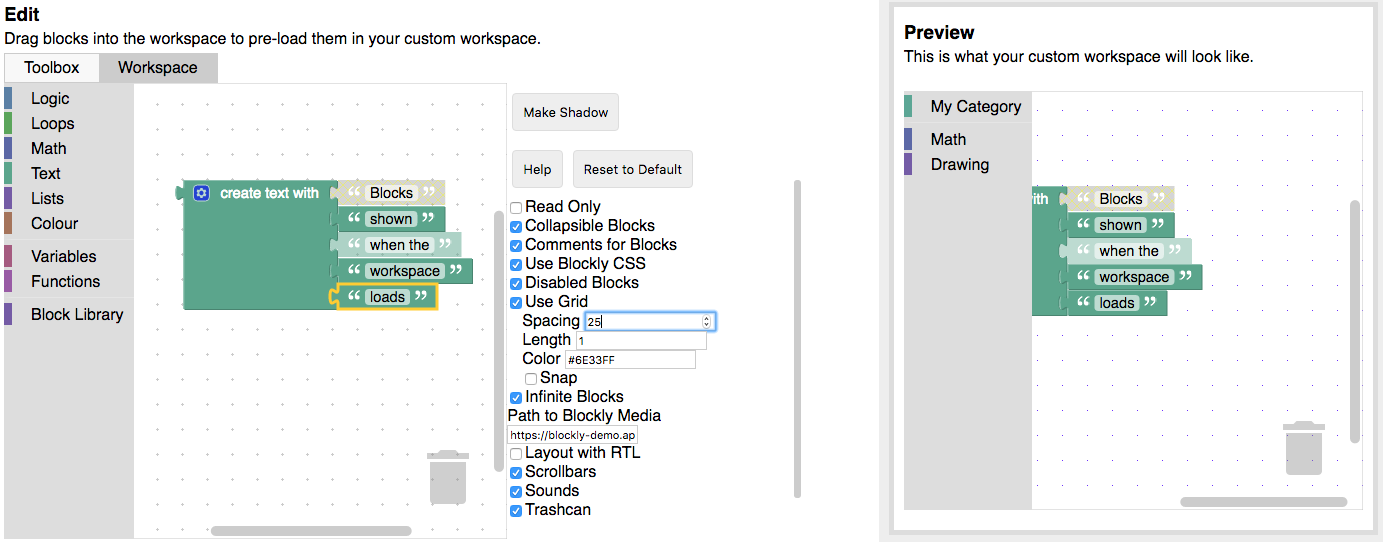1383x542 pixels.
Task: Click the grid Spacing stepper arrows
Action: click(707, 321)
